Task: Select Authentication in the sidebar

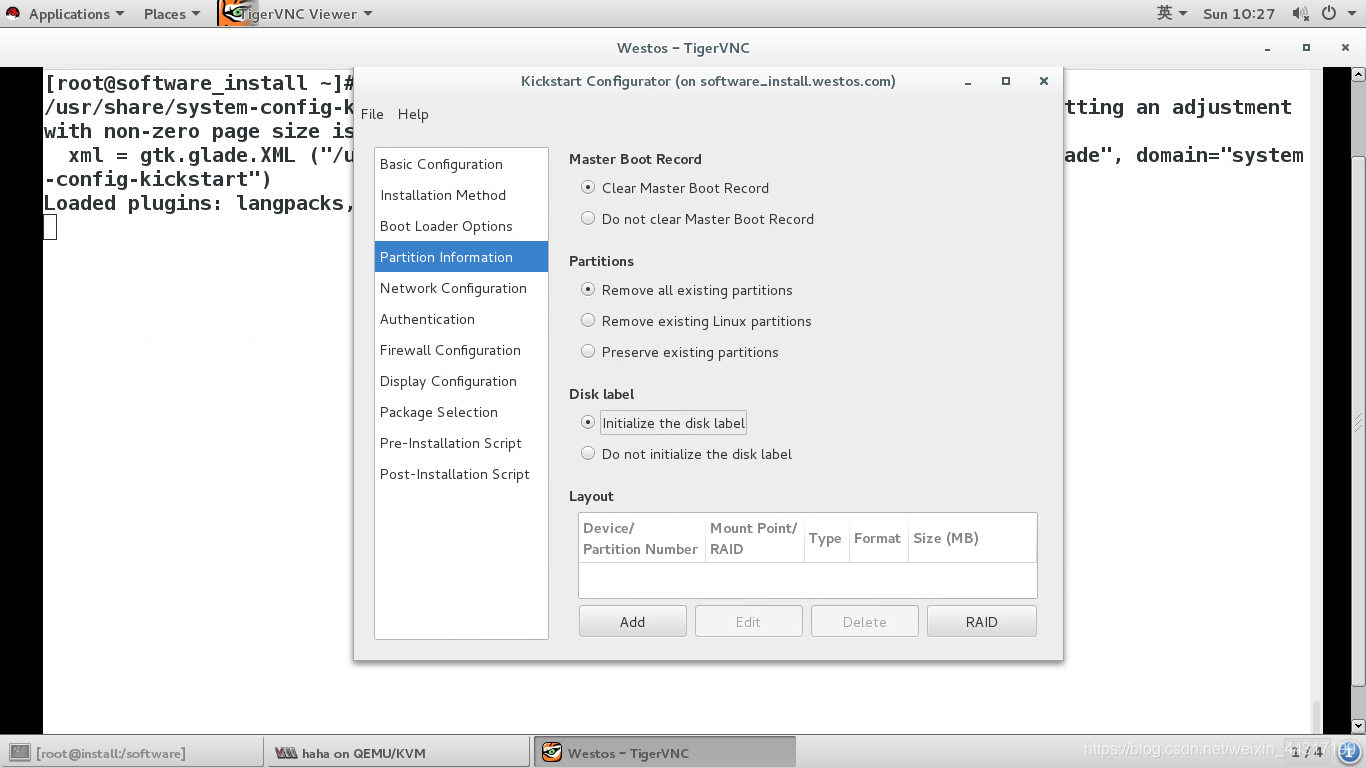Action: coord(461,319)
